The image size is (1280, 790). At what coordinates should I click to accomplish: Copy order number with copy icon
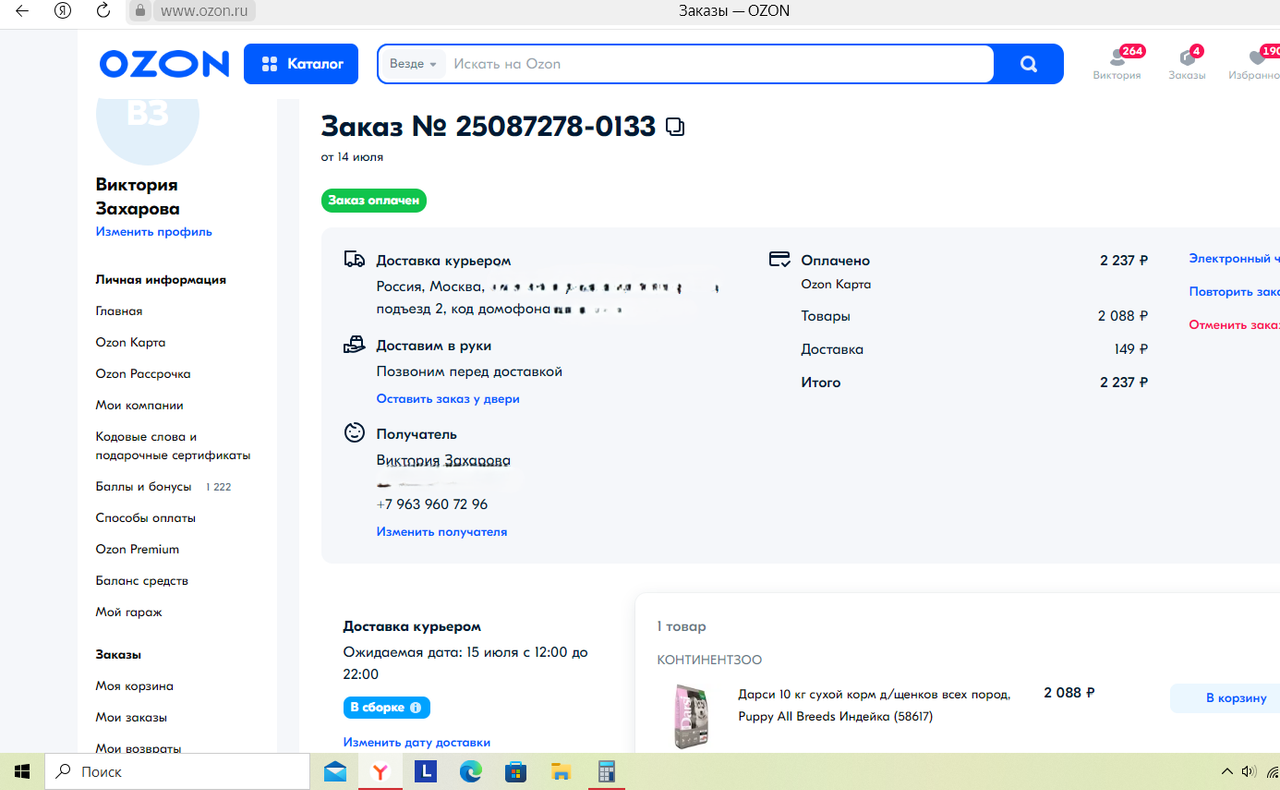point(675,127)
